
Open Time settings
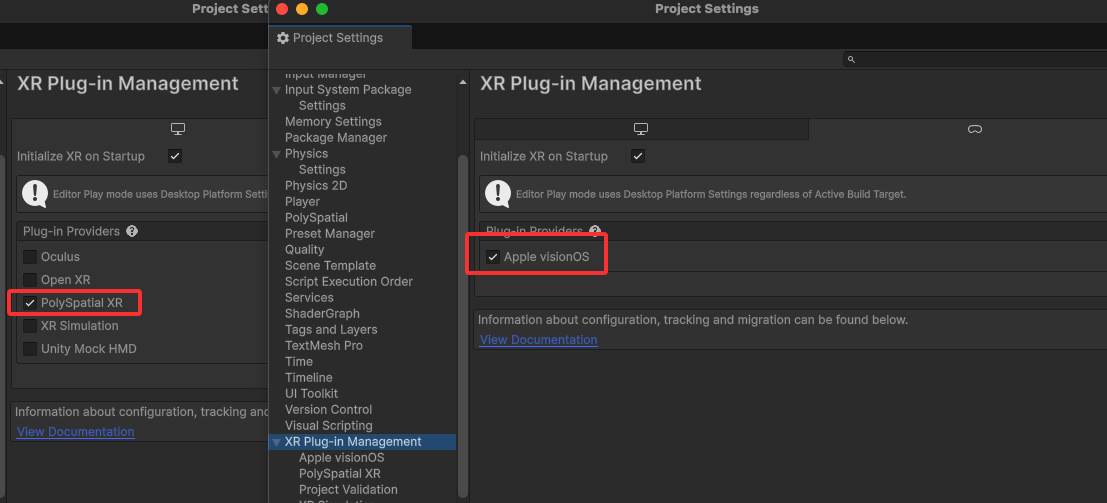(x=299, y=362)
